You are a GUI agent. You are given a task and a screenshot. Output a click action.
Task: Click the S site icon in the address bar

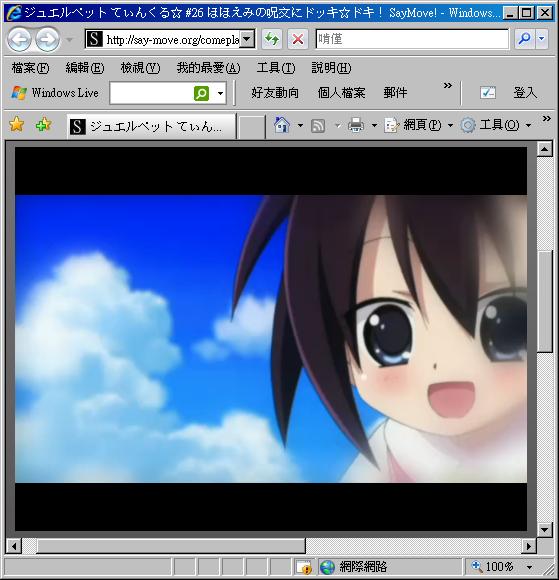point(94,39)
